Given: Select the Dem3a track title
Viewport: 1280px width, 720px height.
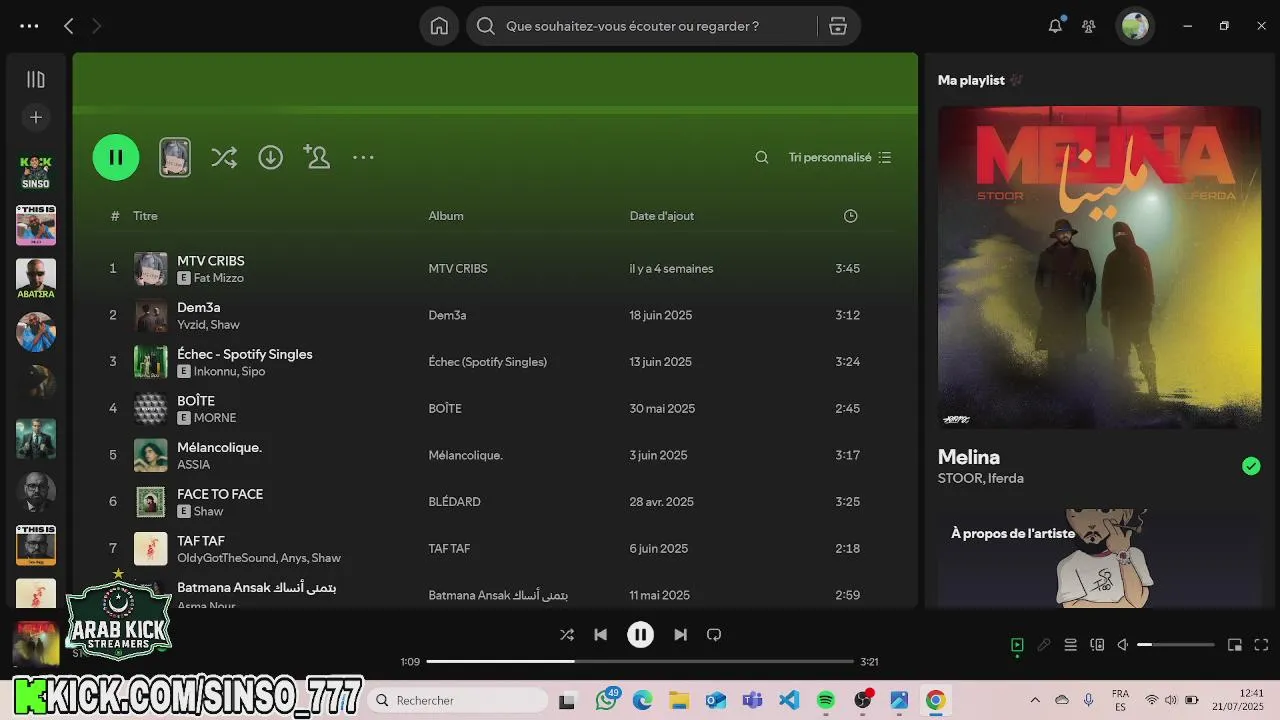Looking at the screenshot, I should 199,307.
